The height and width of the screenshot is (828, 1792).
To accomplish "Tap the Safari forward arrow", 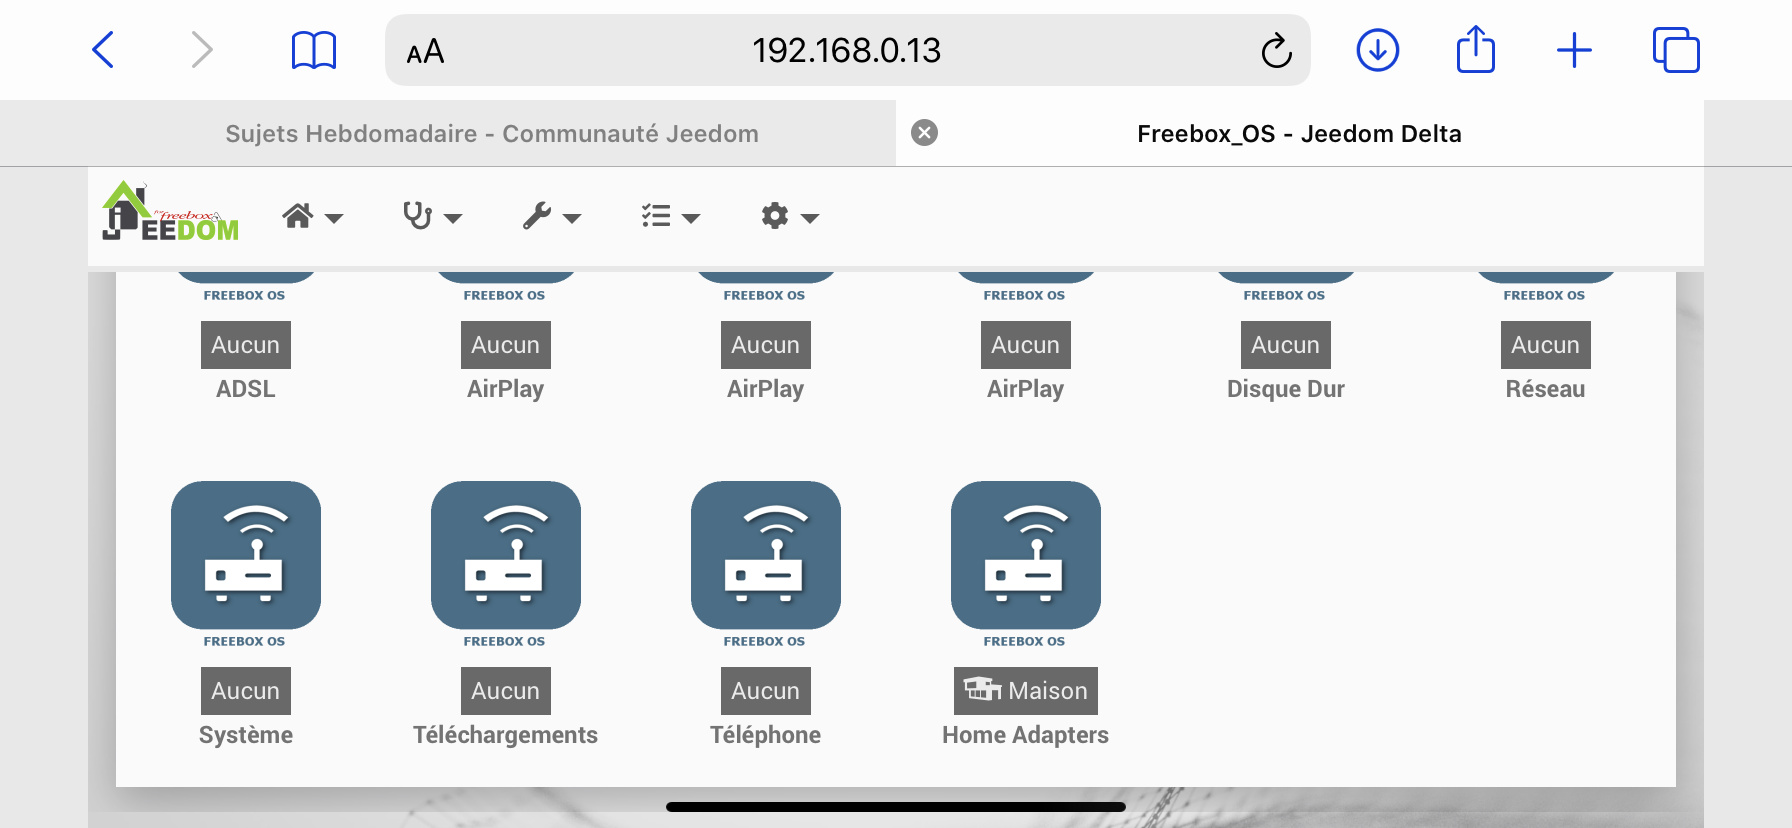I will 202,49.
